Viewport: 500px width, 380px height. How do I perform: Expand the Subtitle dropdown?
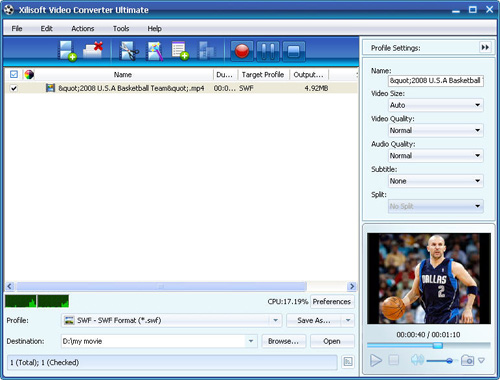pos(477,181)
